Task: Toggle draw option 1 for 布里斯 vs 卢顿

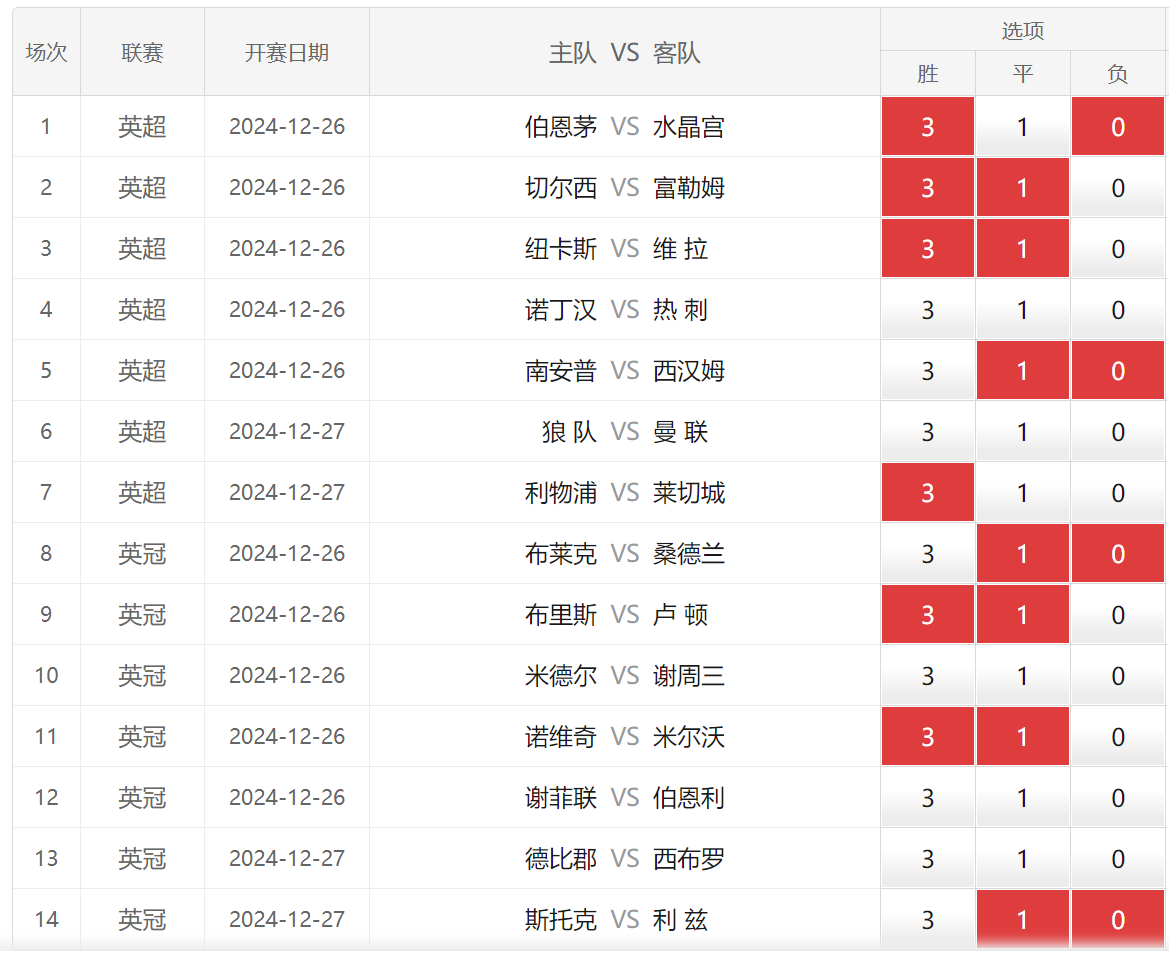Action: (x=1023, y=614)
